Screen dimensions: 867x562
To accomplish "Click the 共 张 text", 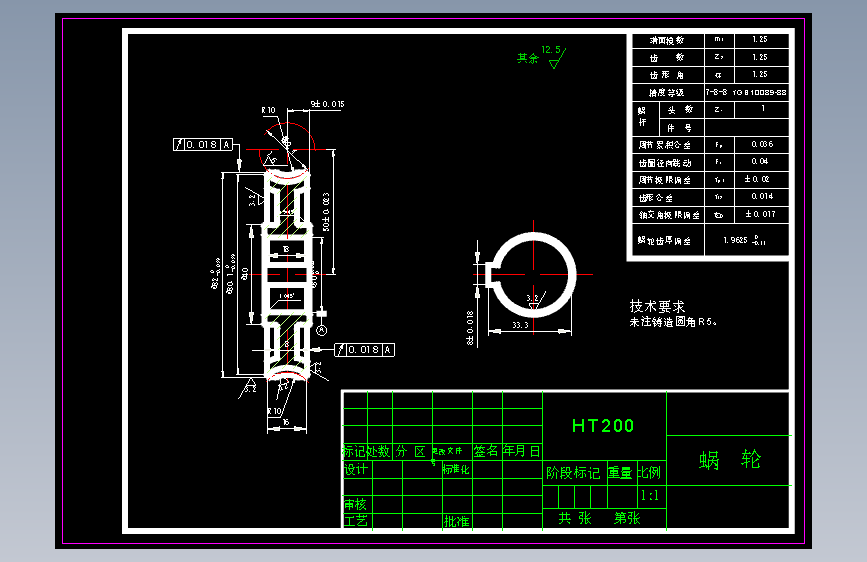I will [x=575, y=518].
